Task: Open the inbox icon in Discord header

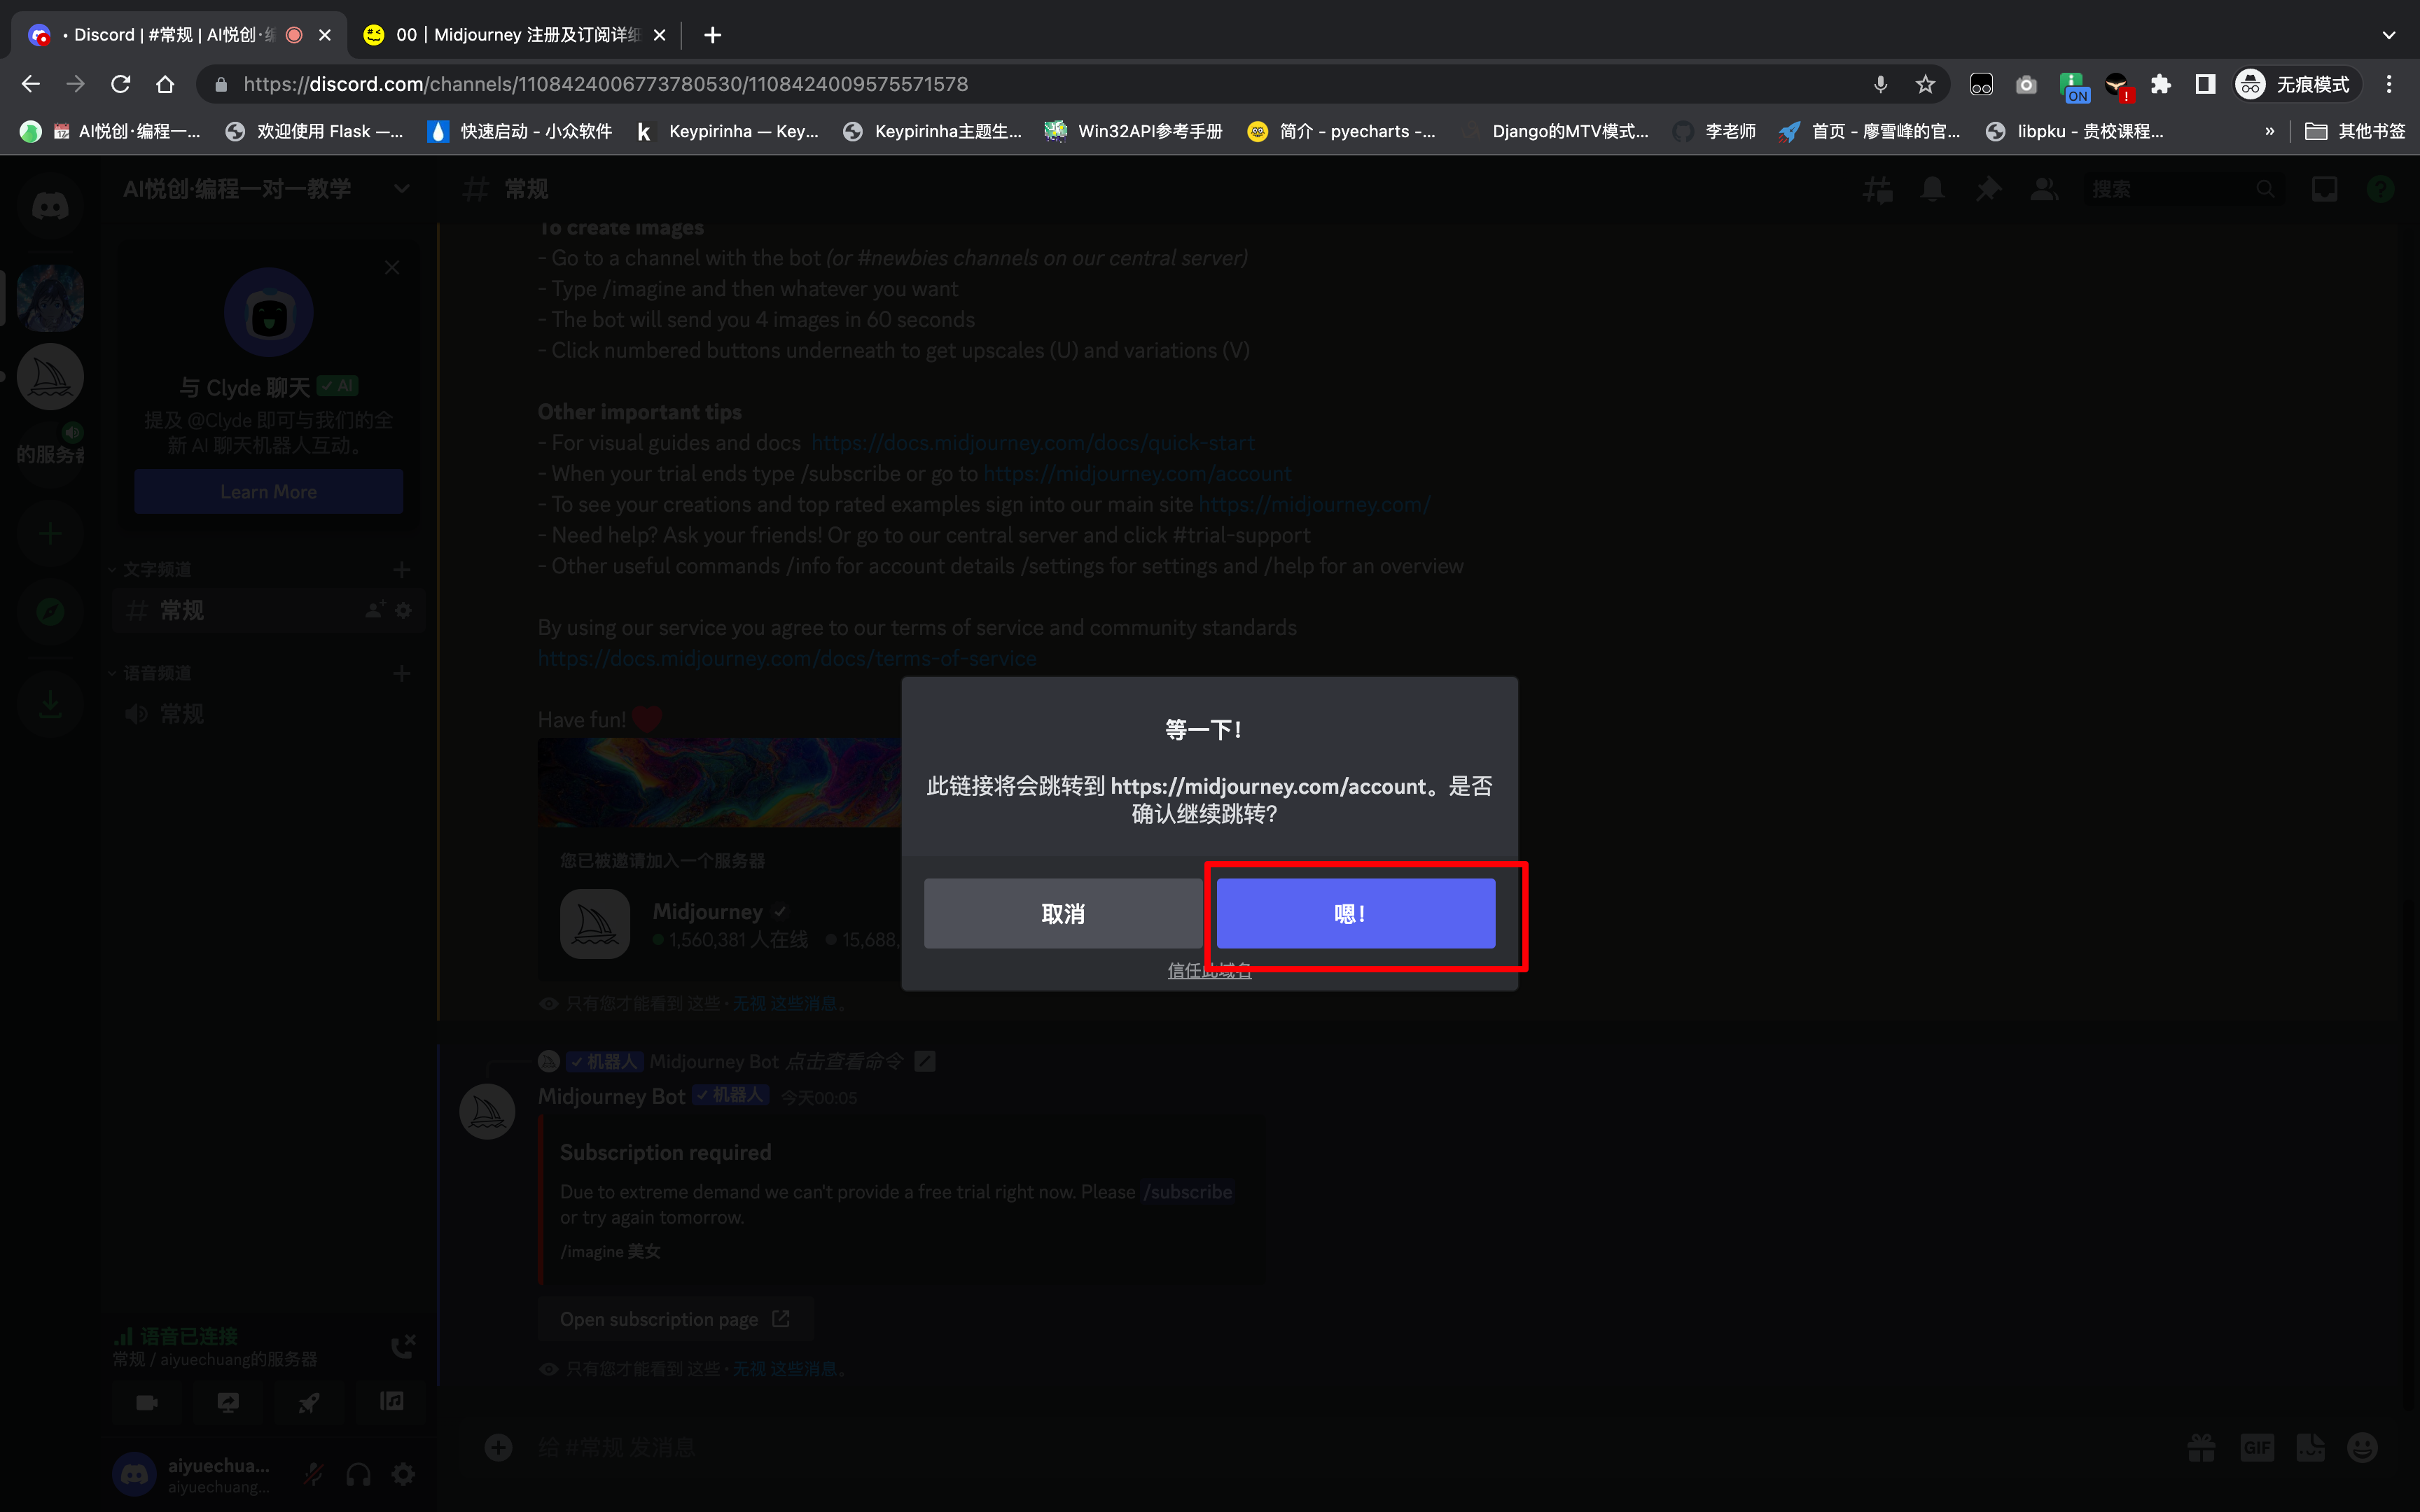Action: [x=2325, y=189]
